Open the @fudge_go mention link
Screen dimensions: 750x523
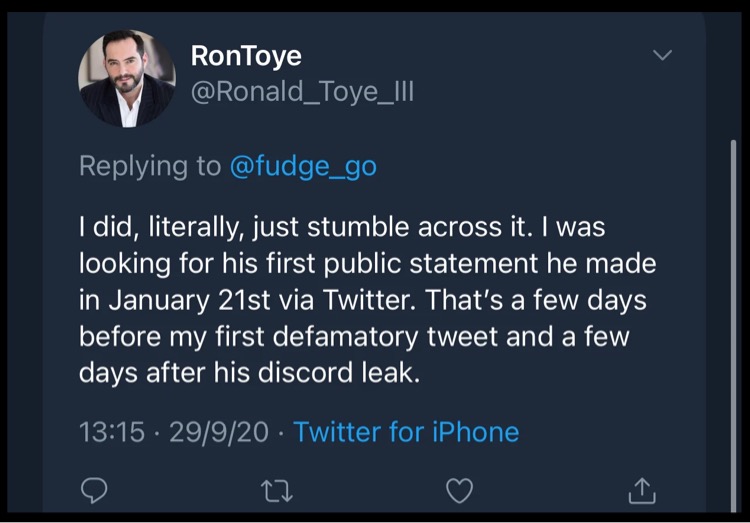point(303,167)
